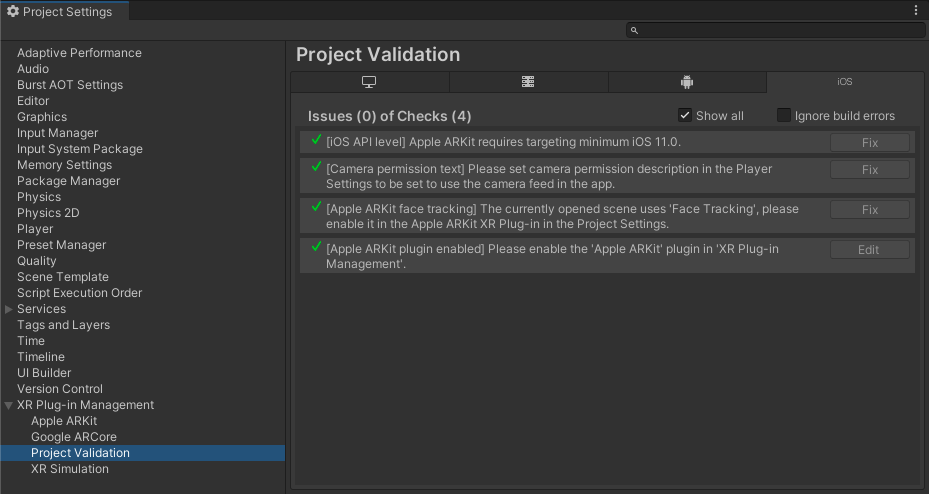929x494 pixels.
Task: Select Player in the settings list
Action: pyautogui.click(x=35, y=229)
